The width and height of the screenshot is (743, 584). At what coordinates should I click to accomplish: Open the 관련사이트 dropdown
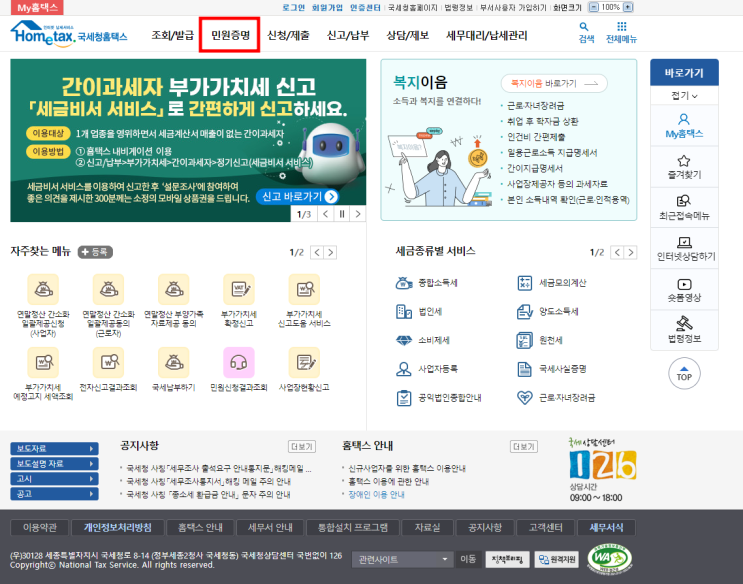pyautogui.click(x=401, y=560)
